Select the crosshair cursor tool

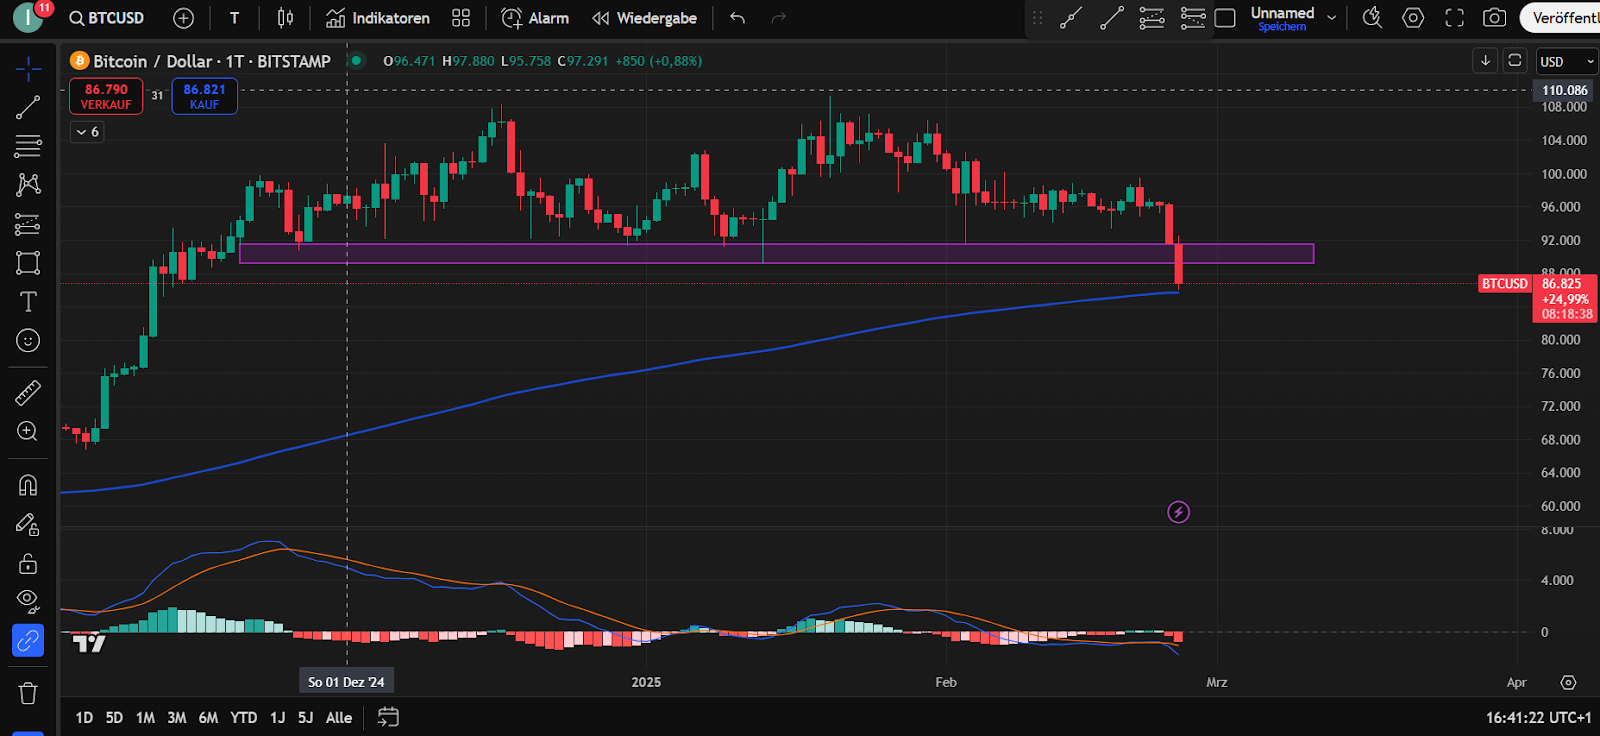(x=28, y=69)
